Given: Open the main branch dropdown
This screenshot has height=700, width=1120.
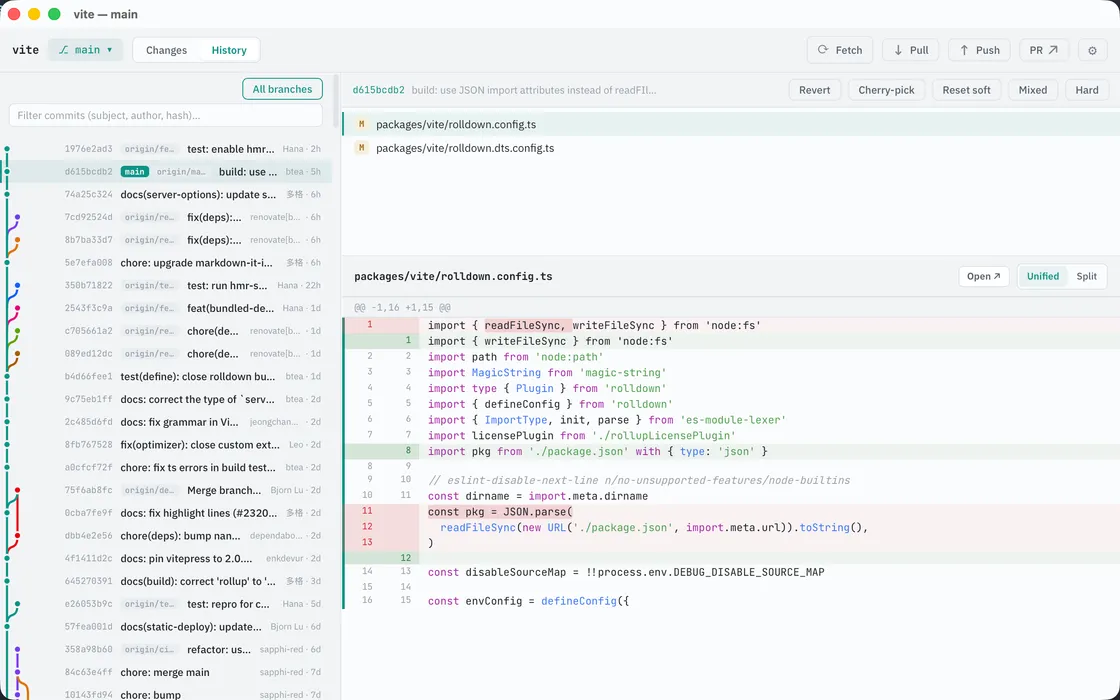Looking at the screenshot, I should (86, 50).
